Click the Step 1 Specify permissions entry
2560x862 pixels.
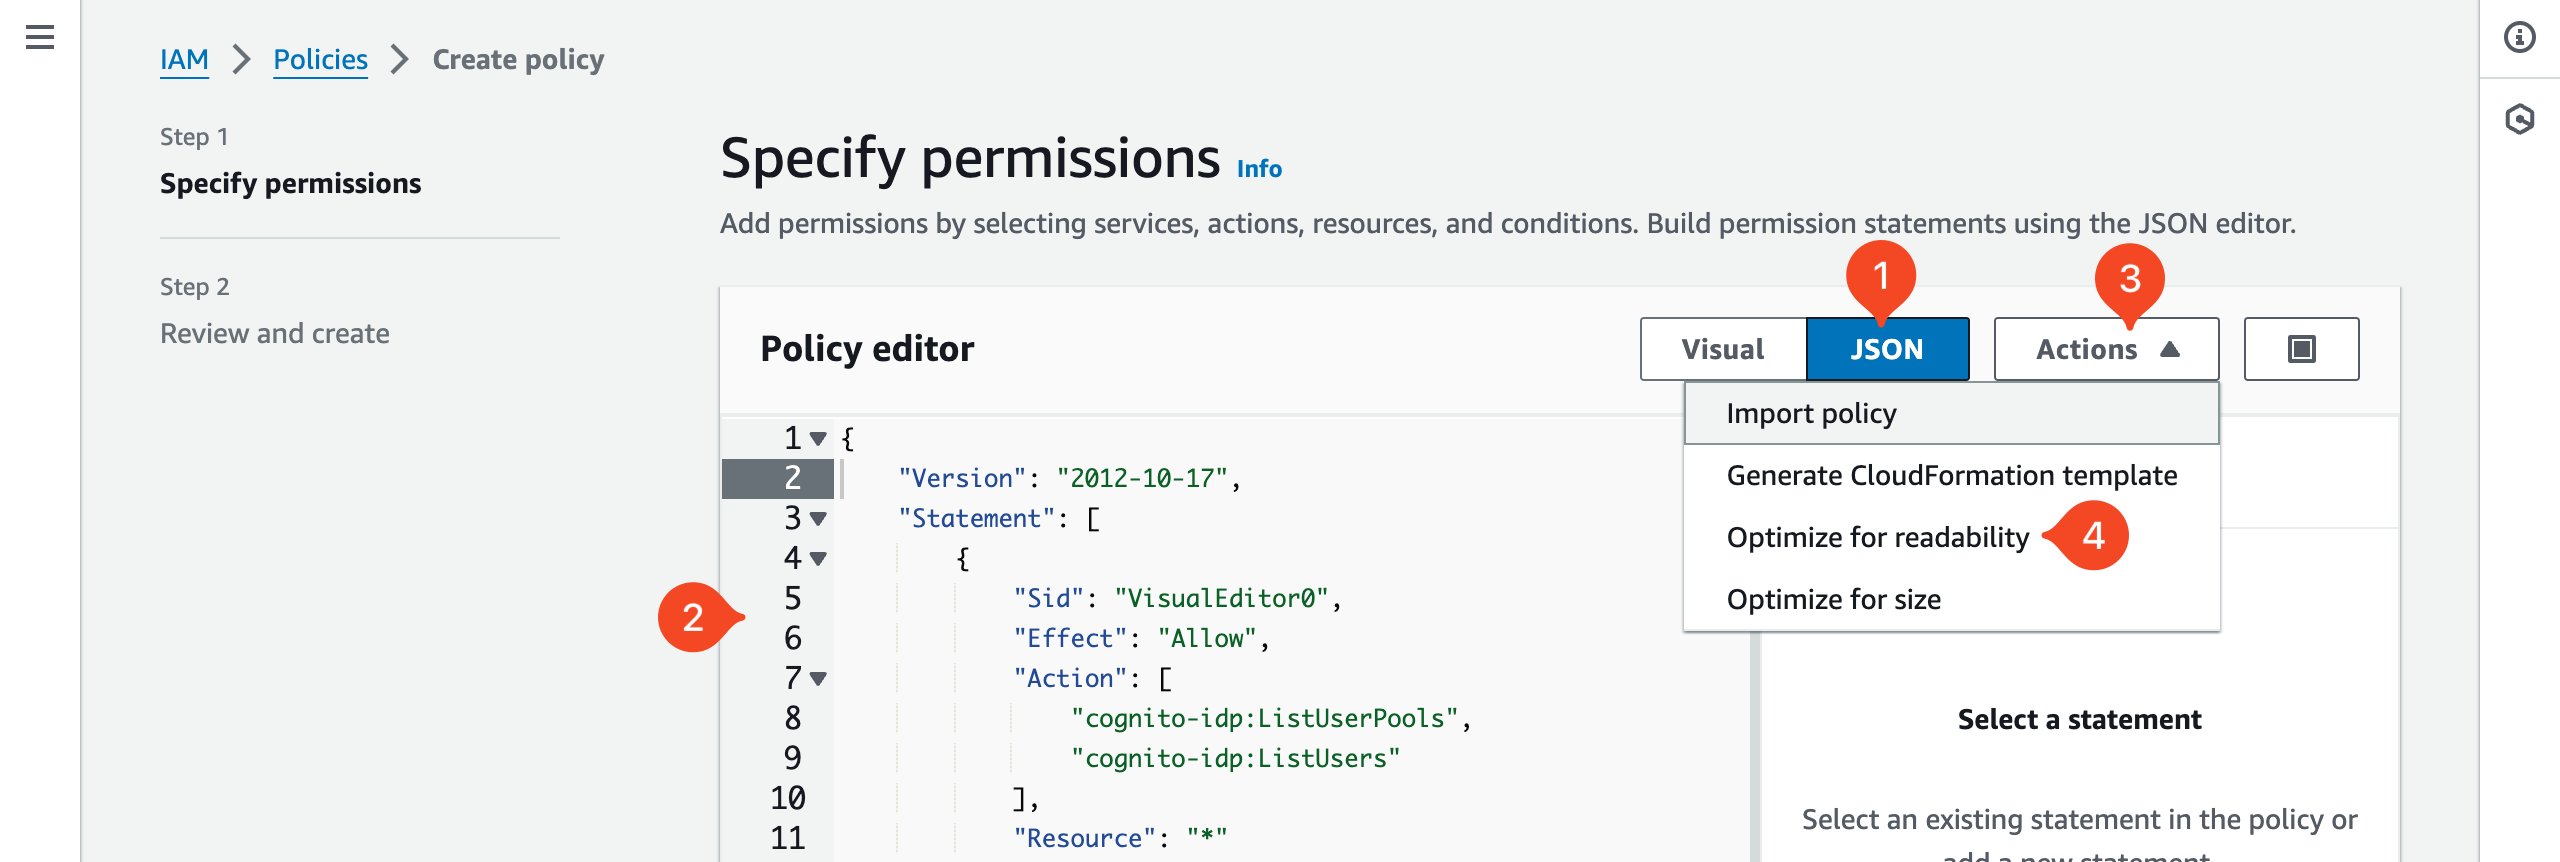pos(290,184)
